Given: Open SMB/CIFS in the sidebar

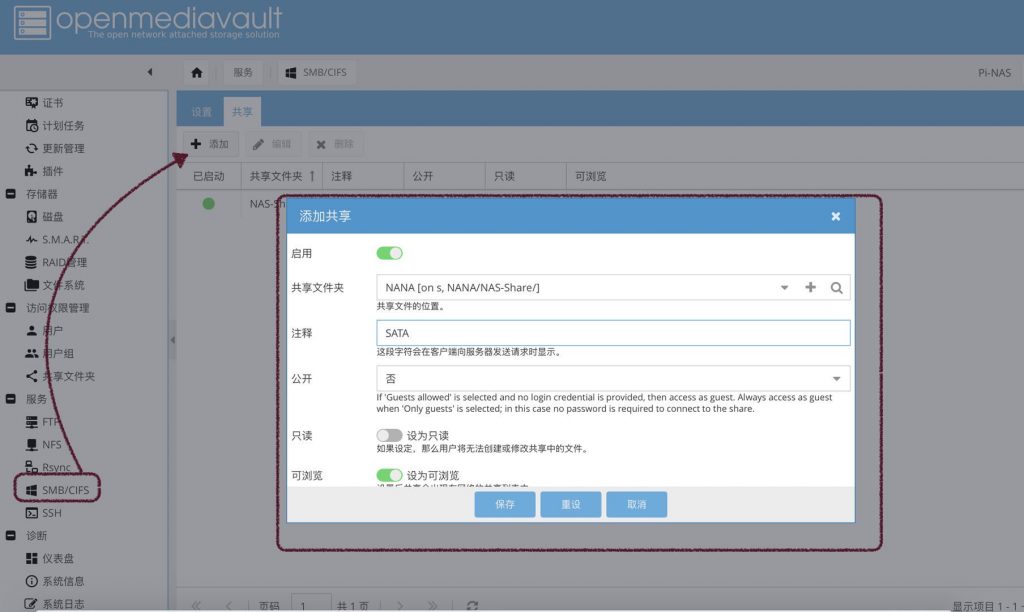Looking at the screenshot, I should coord(57,490).
